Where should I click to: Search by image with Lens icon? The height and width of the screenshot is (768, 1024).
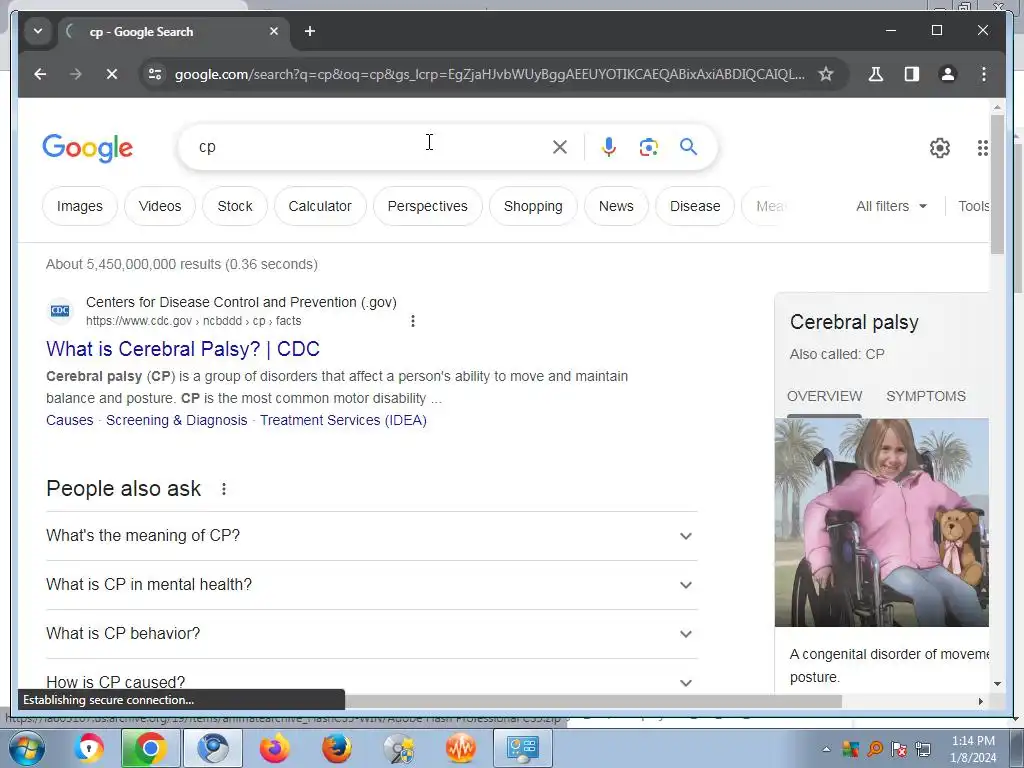(648, 147)
